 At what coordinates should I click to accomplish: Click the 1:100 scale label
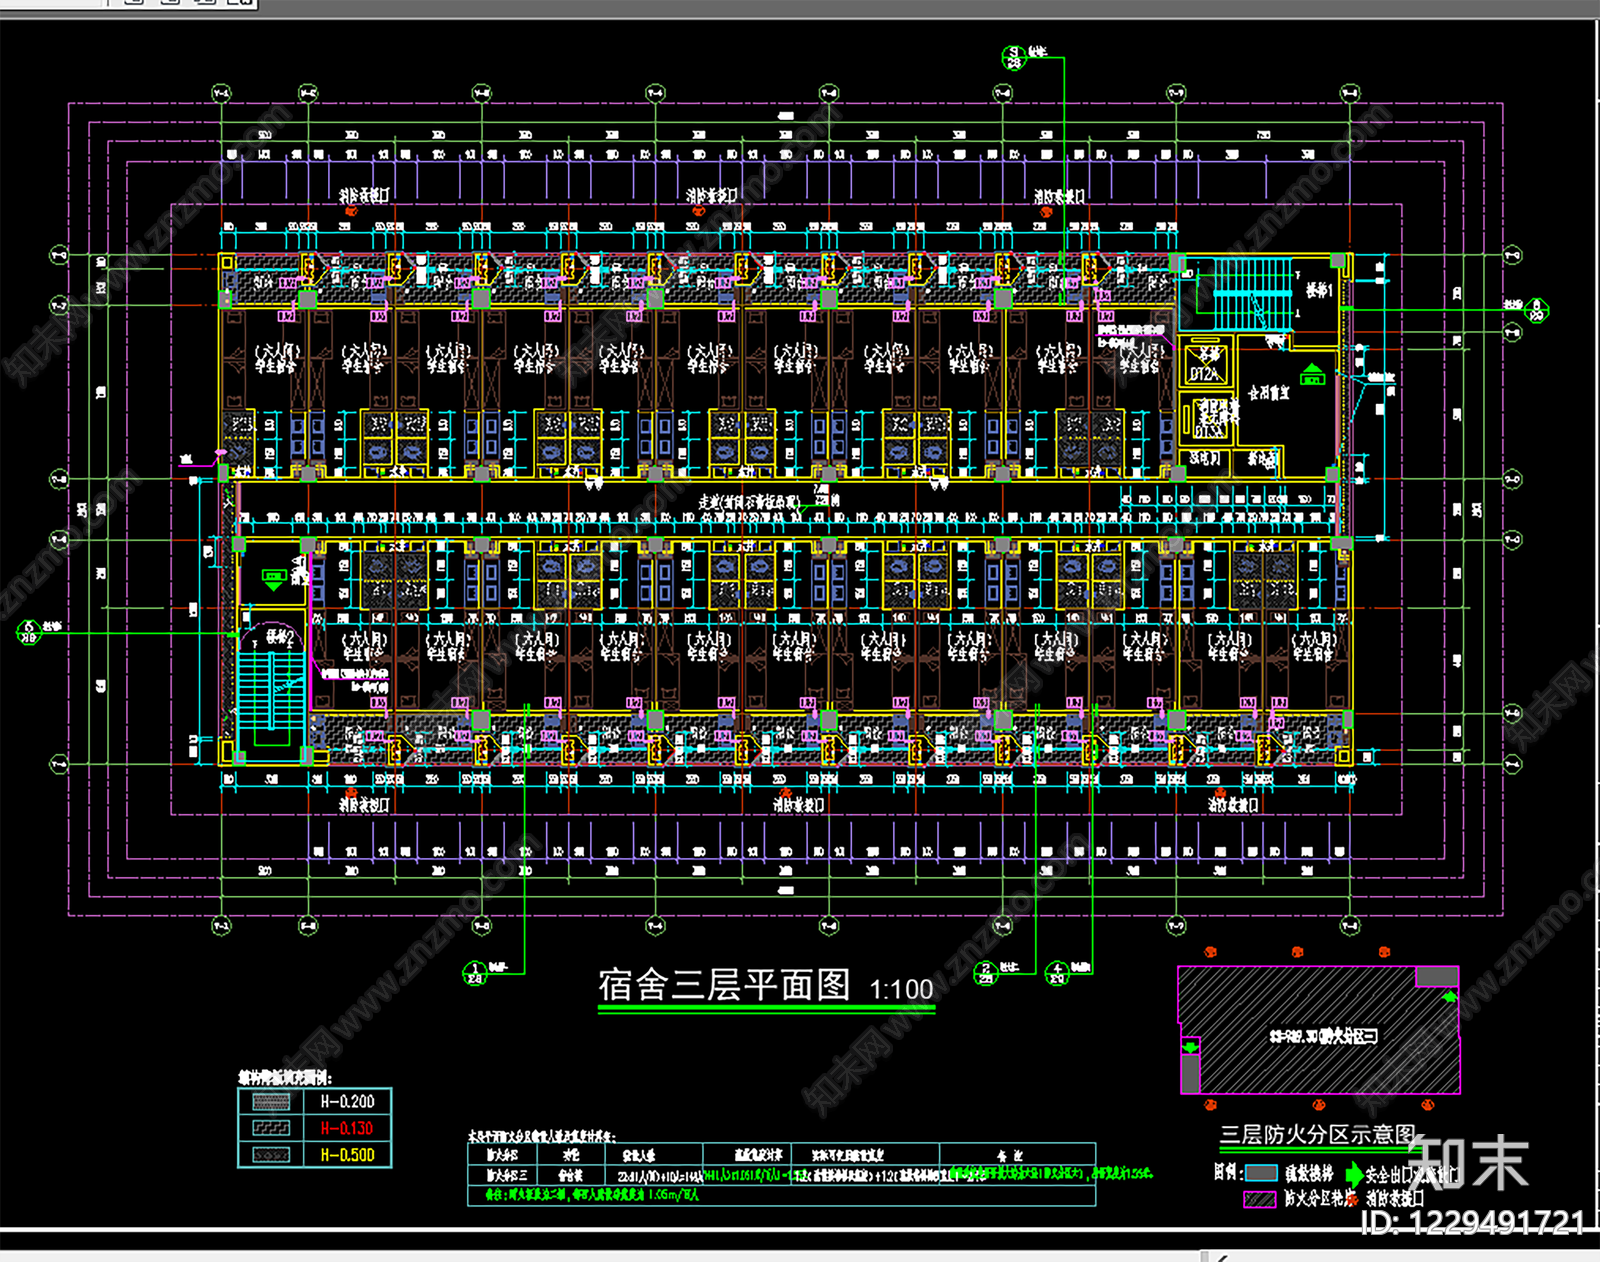(901, 990)
